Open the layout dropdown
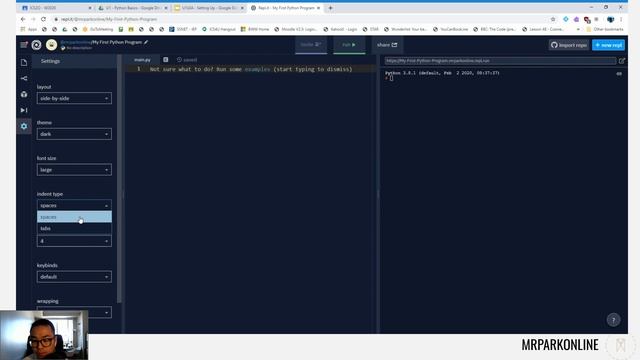This screenshot has width=640, height=360. click(74, 98)
